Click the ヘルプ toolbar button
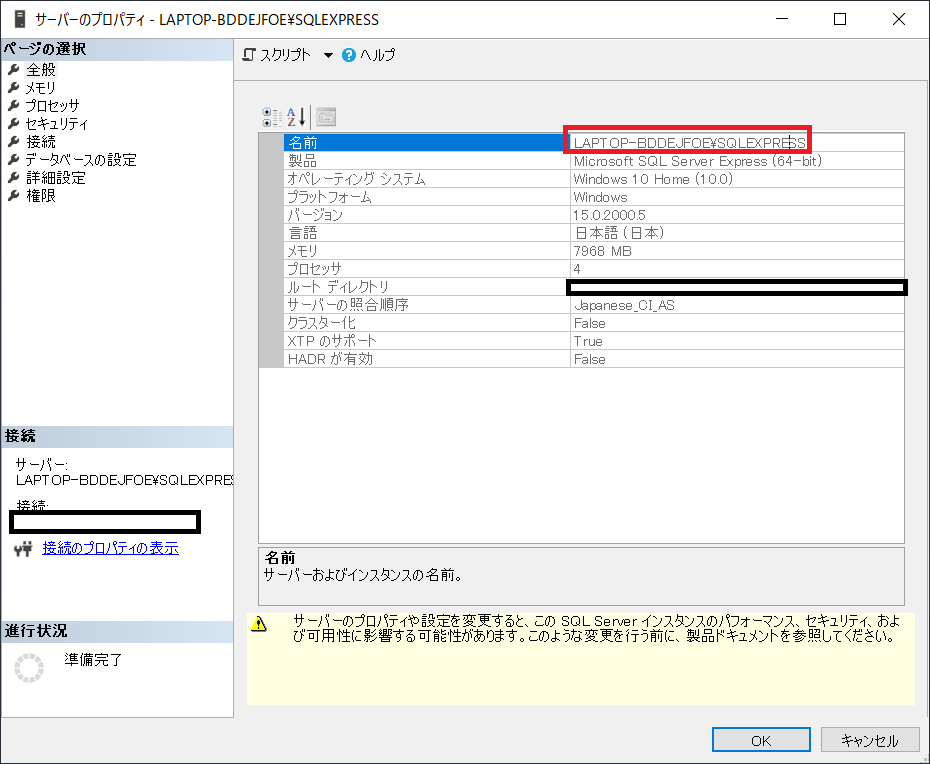 pos(369,55)
